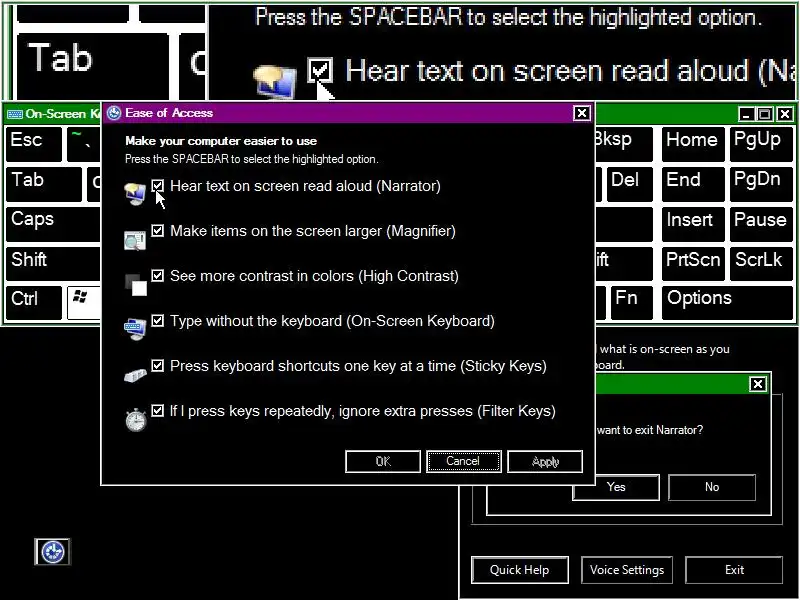Open Narrator Voice Settings

[627, 570]
